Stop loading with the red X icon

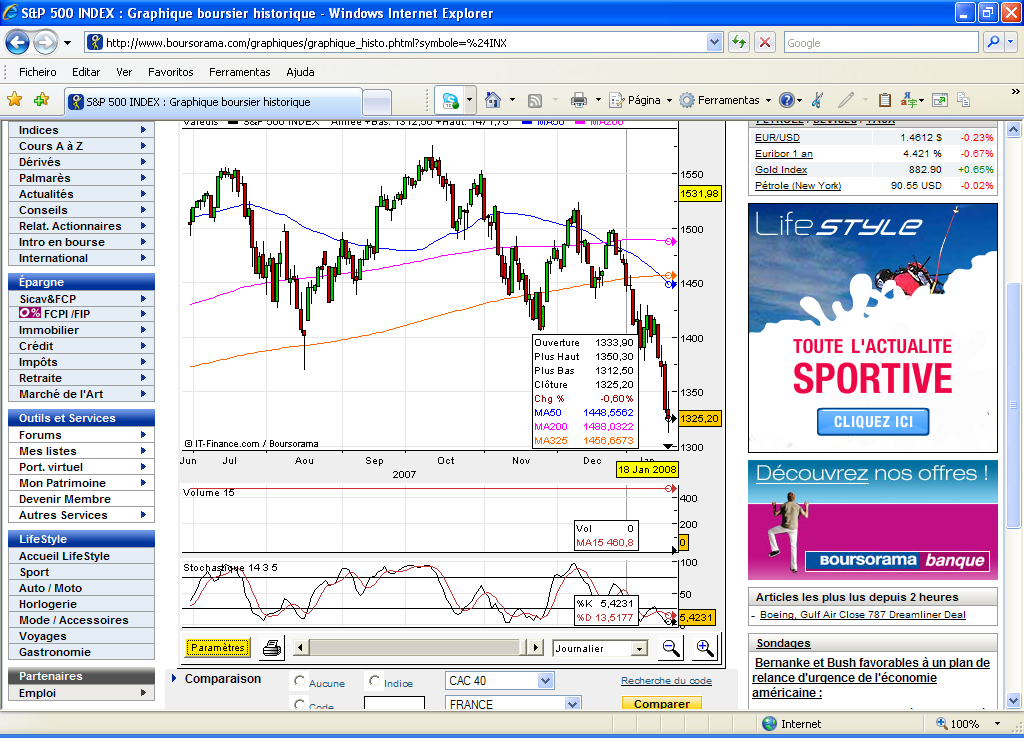point(764,42)
